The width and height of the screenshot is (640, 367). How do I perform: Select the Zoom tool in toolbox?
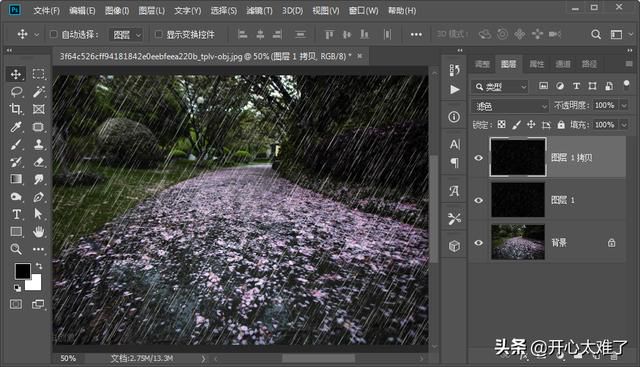pyautogui.click(x=16, y=249)
